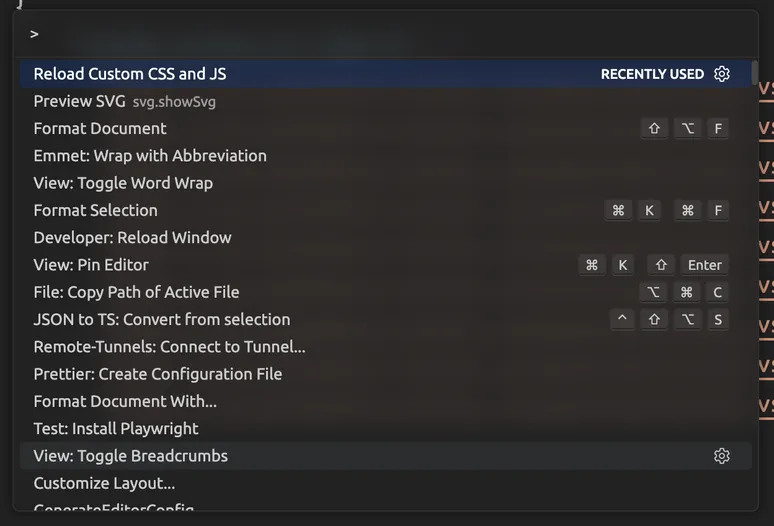Open Format Document With... option
This screenshot has width=774, height=526.
[125, 401]
